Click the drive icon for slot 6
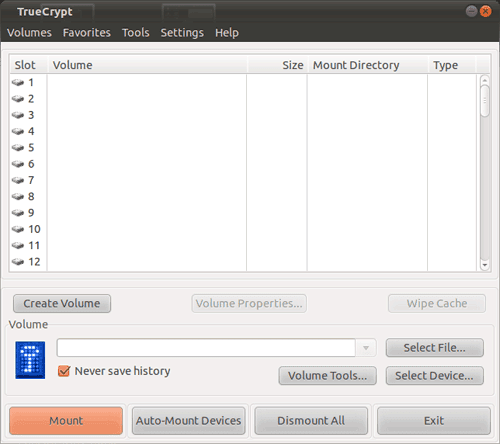Screen dimensions: 500x444 click(x=18, y=164)
